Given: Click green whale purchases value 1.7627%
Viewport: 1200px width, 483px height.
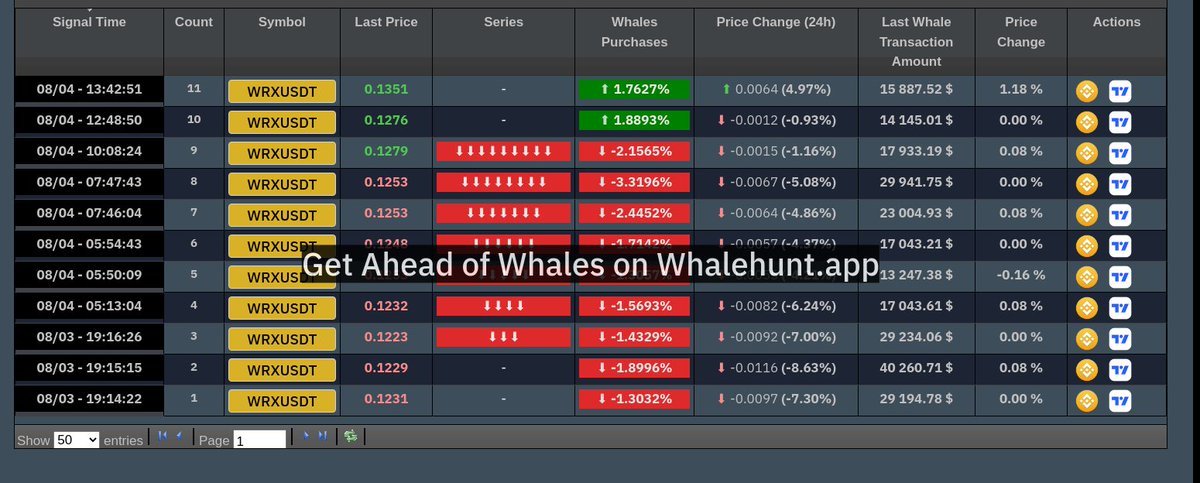Looking at the screenshot, I should (634, 89).
